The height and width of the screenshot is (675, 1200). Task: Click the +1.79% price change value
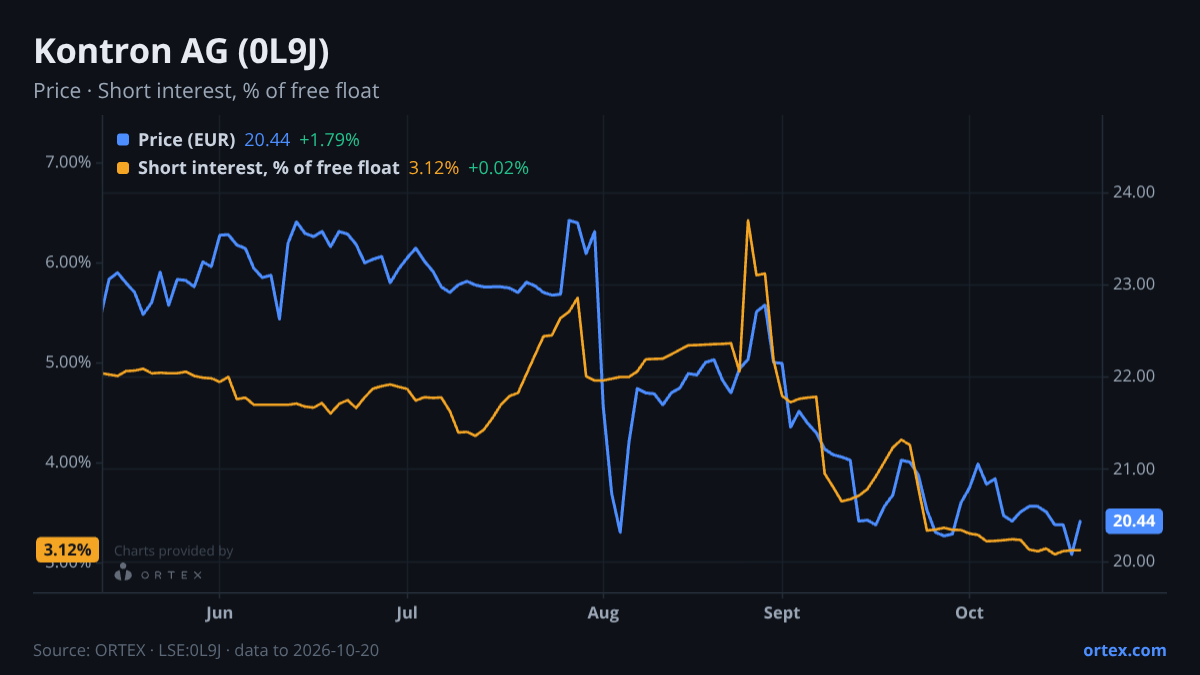click(329, 140)
